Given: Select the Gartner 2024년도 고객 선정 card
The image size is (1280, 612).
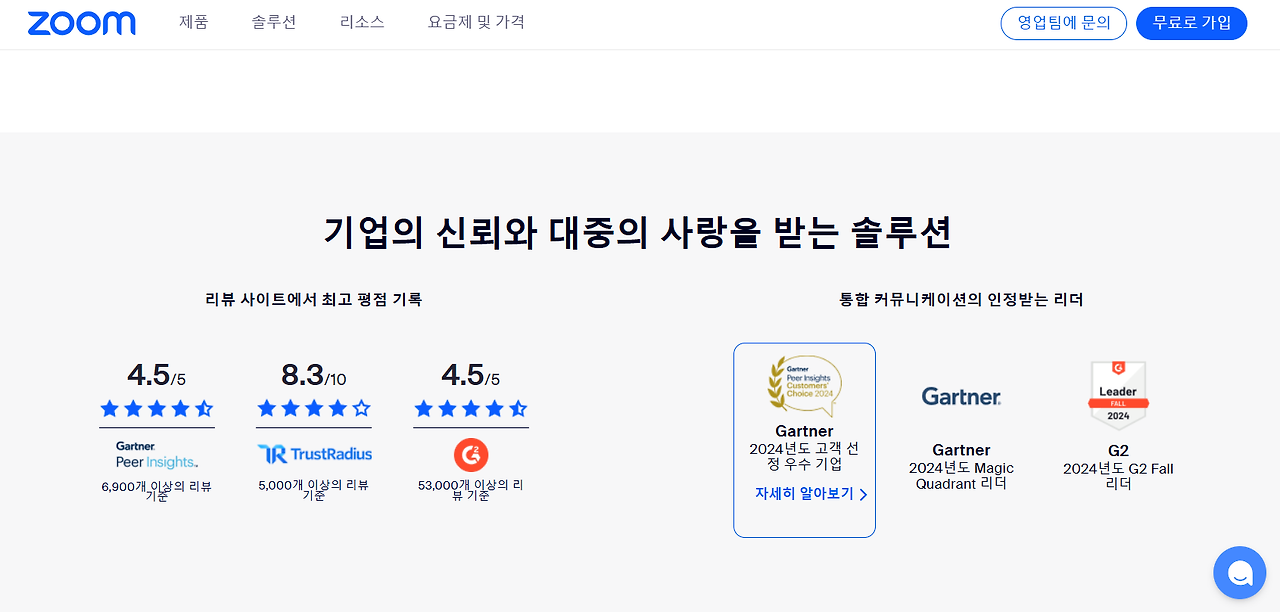Looking at the screenshot, I should point(804,440).
